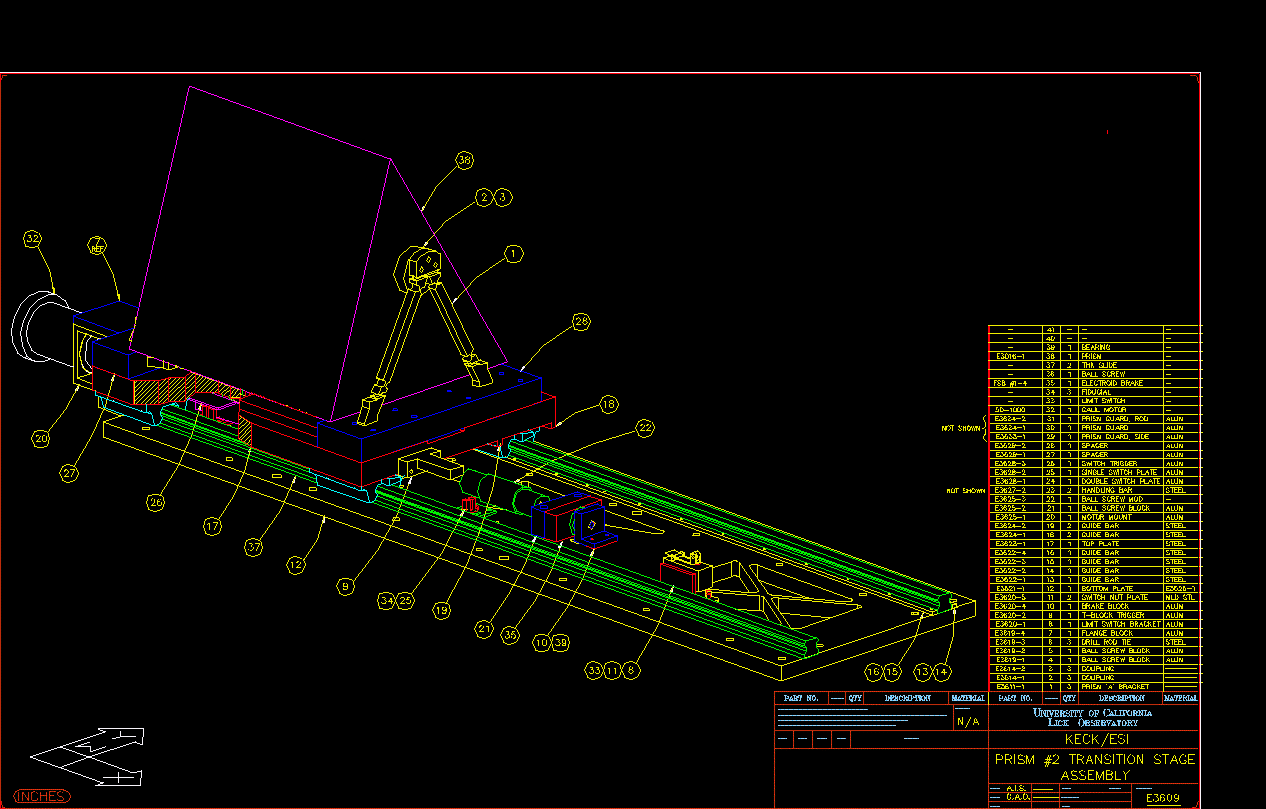
Task: Click part number SD-1000 in parts list
Action: coord(1010,410)
